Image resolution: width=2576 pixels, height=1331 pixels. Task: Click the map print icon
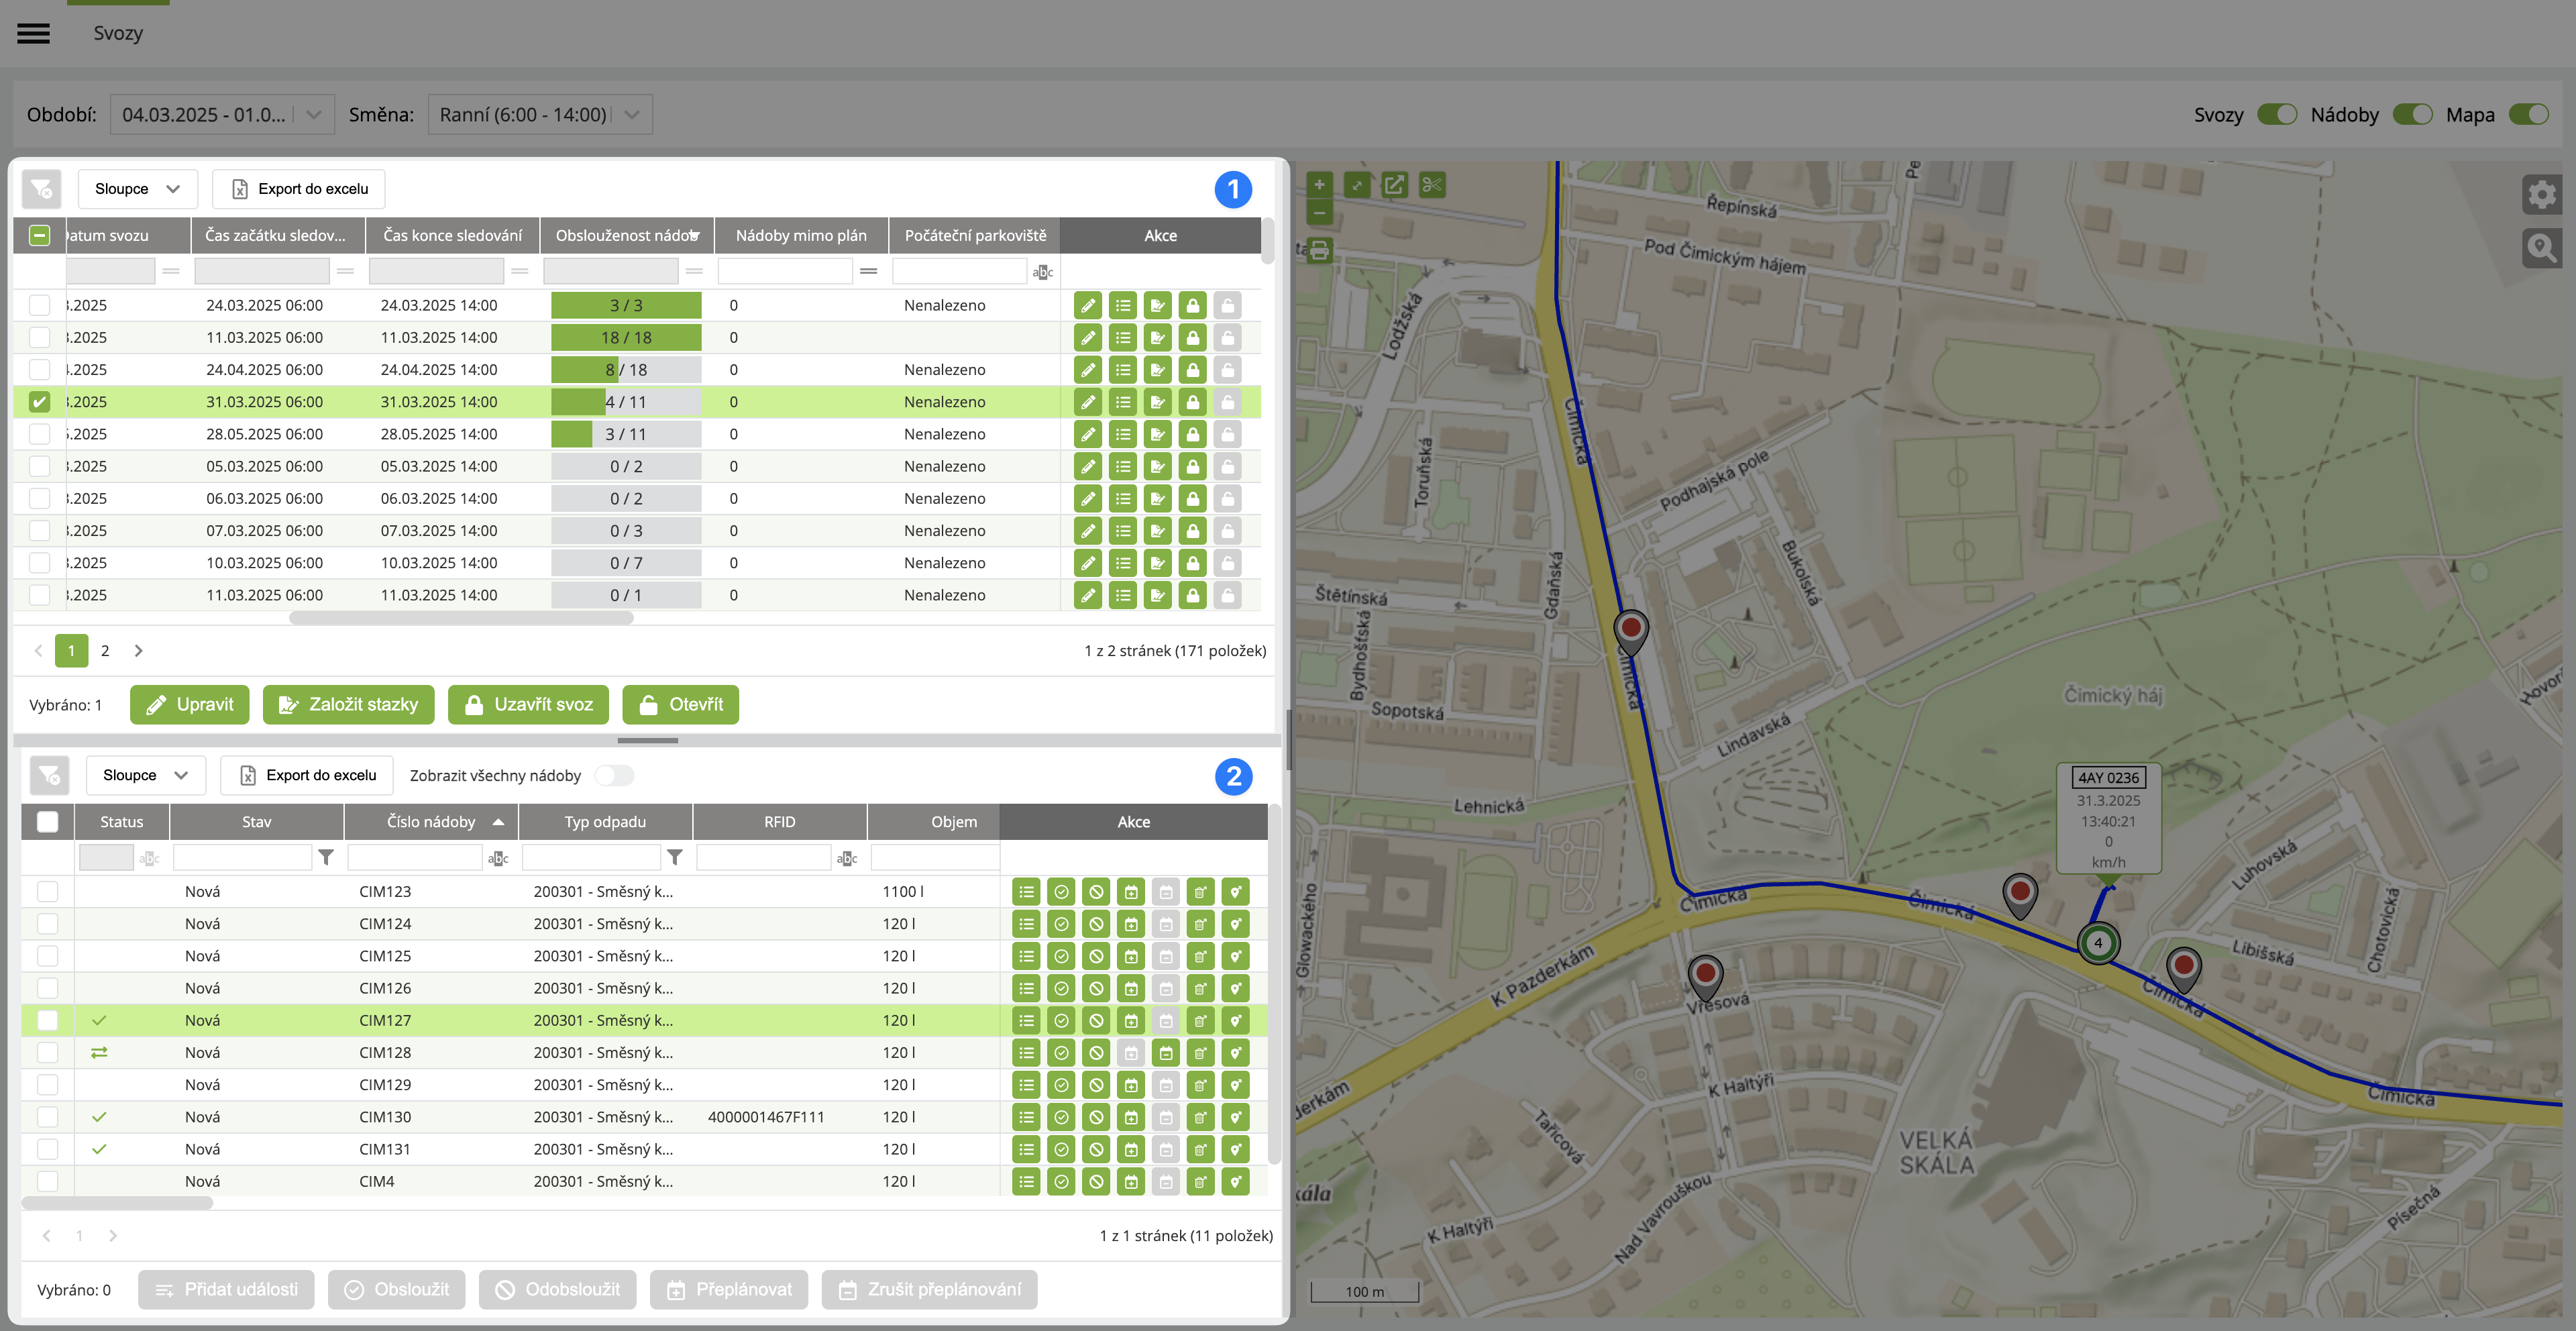pos(1319,250)
